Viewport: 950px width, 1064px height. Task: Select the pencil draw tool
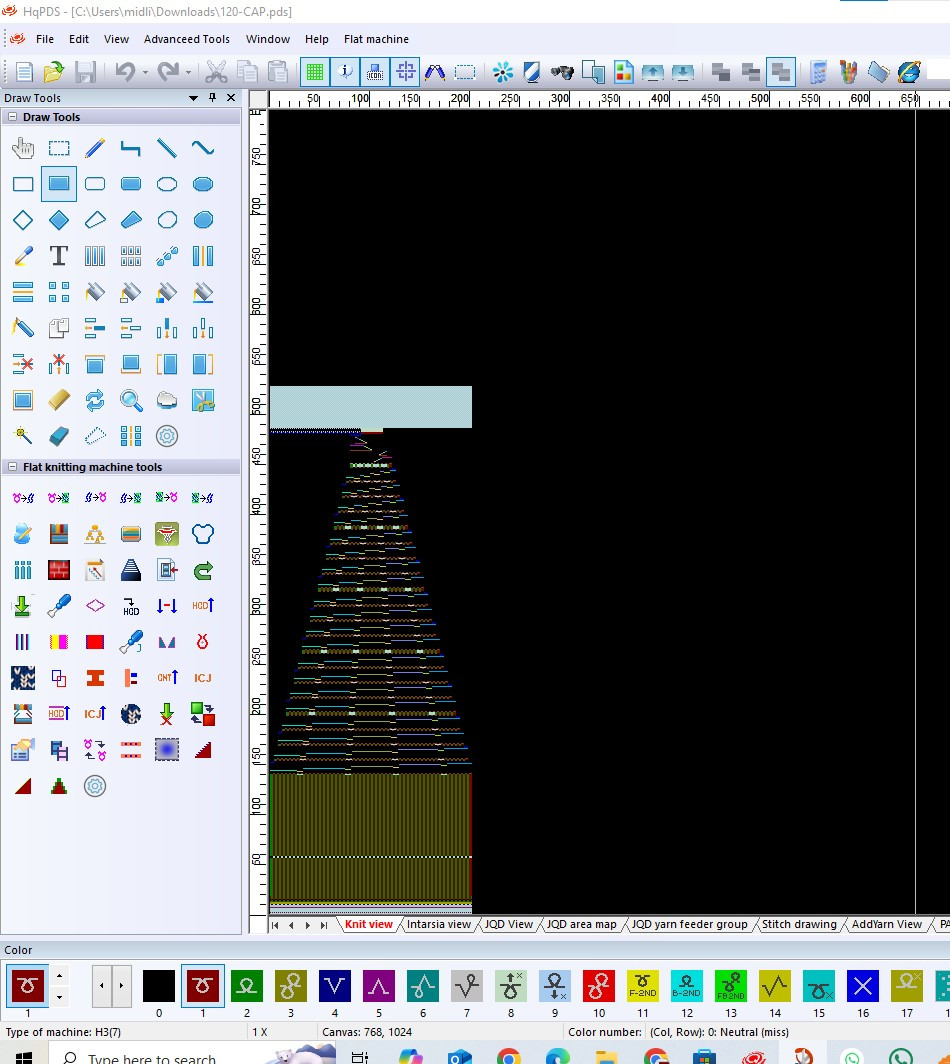(95, 148)
